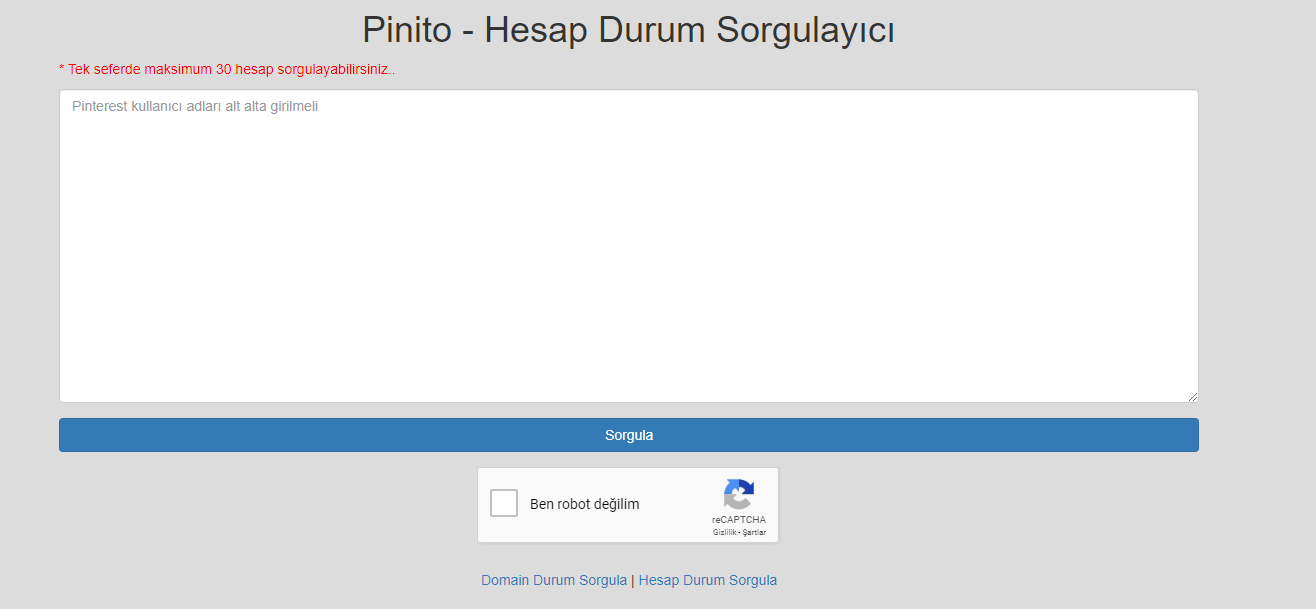
Task: Click the Sorgula button
Action: 628,435
